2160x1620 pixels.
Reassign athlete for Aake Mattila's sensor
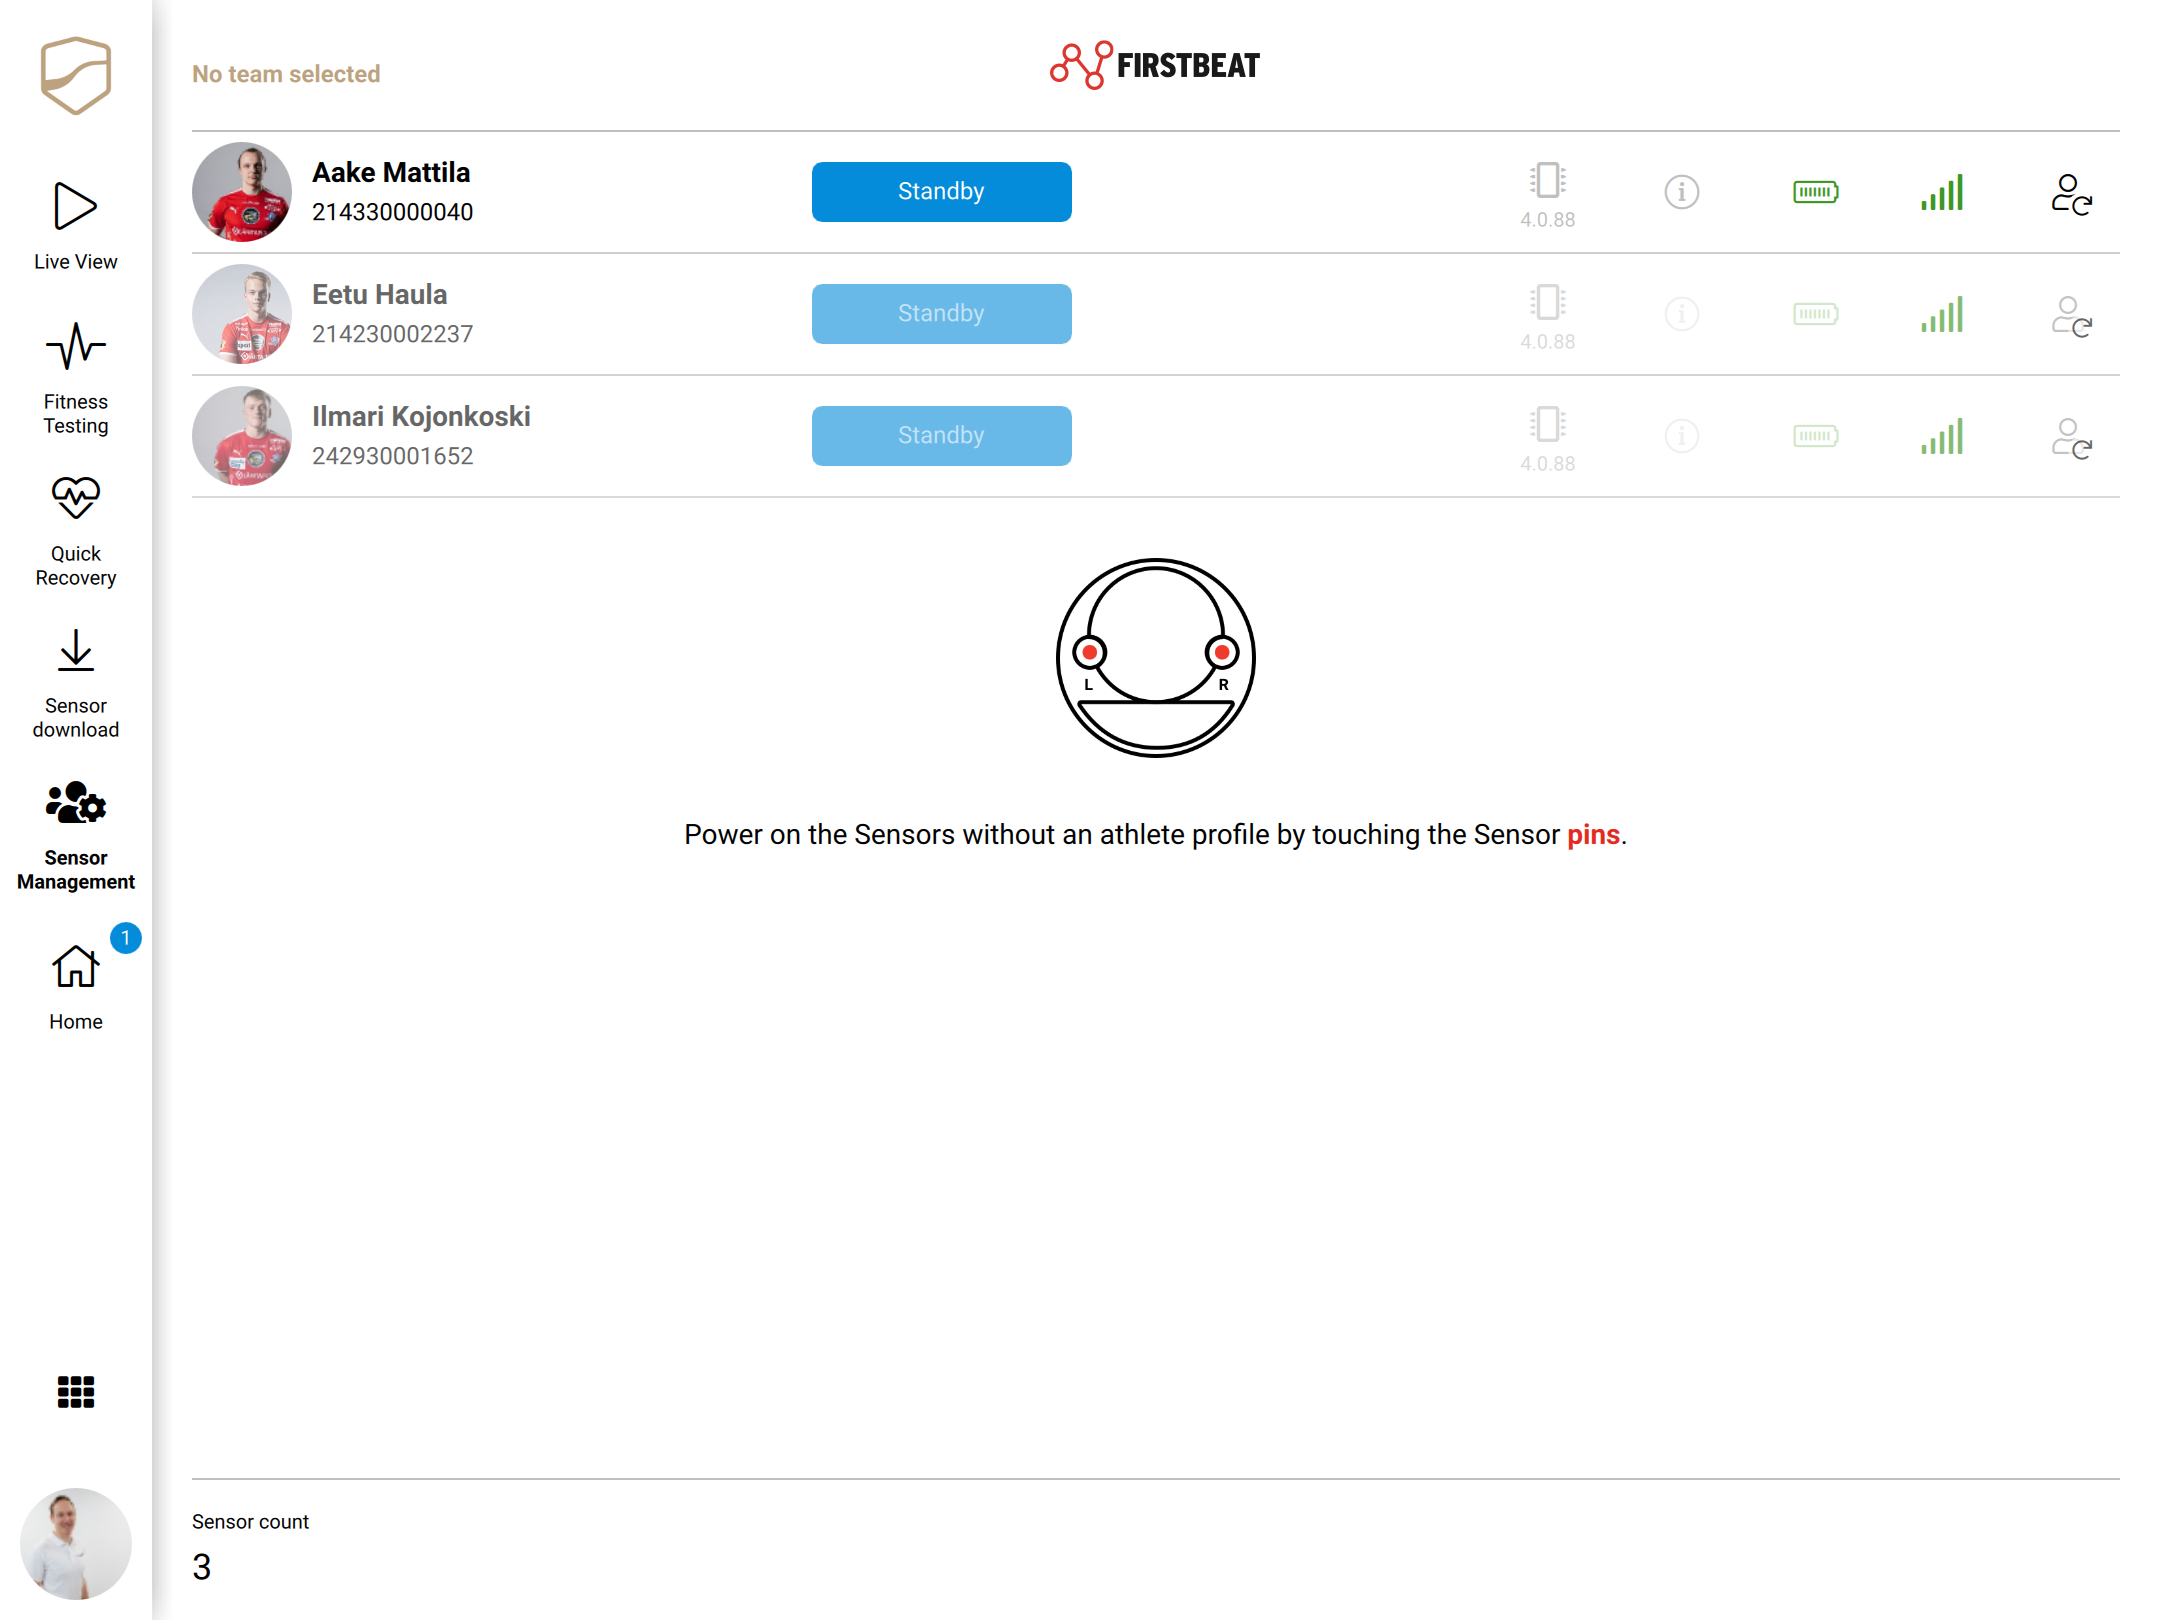(2072, 194)
